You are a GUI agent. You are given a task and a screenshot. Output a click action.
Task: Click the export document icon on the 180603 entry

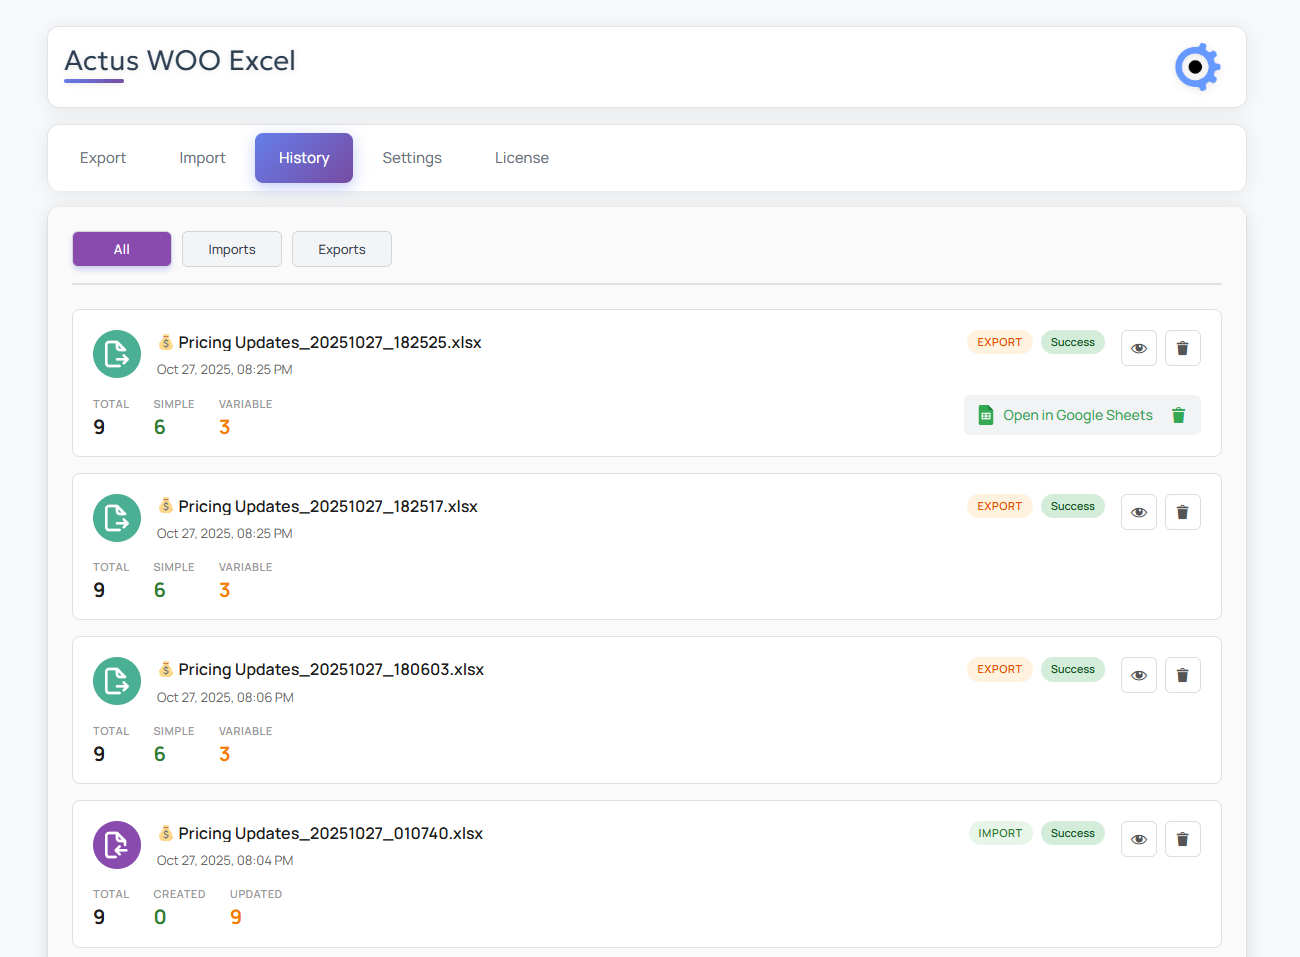[116, 681]
